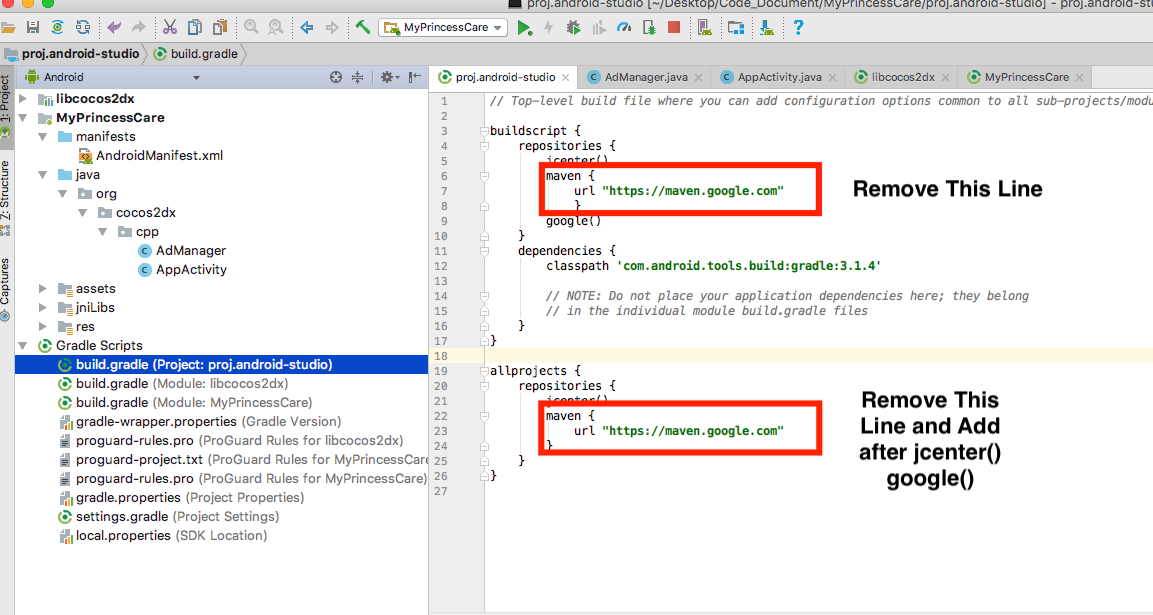Click the Help question mark icon
The height and width of the screenshot is (615, 1153).
pos(798,28)
